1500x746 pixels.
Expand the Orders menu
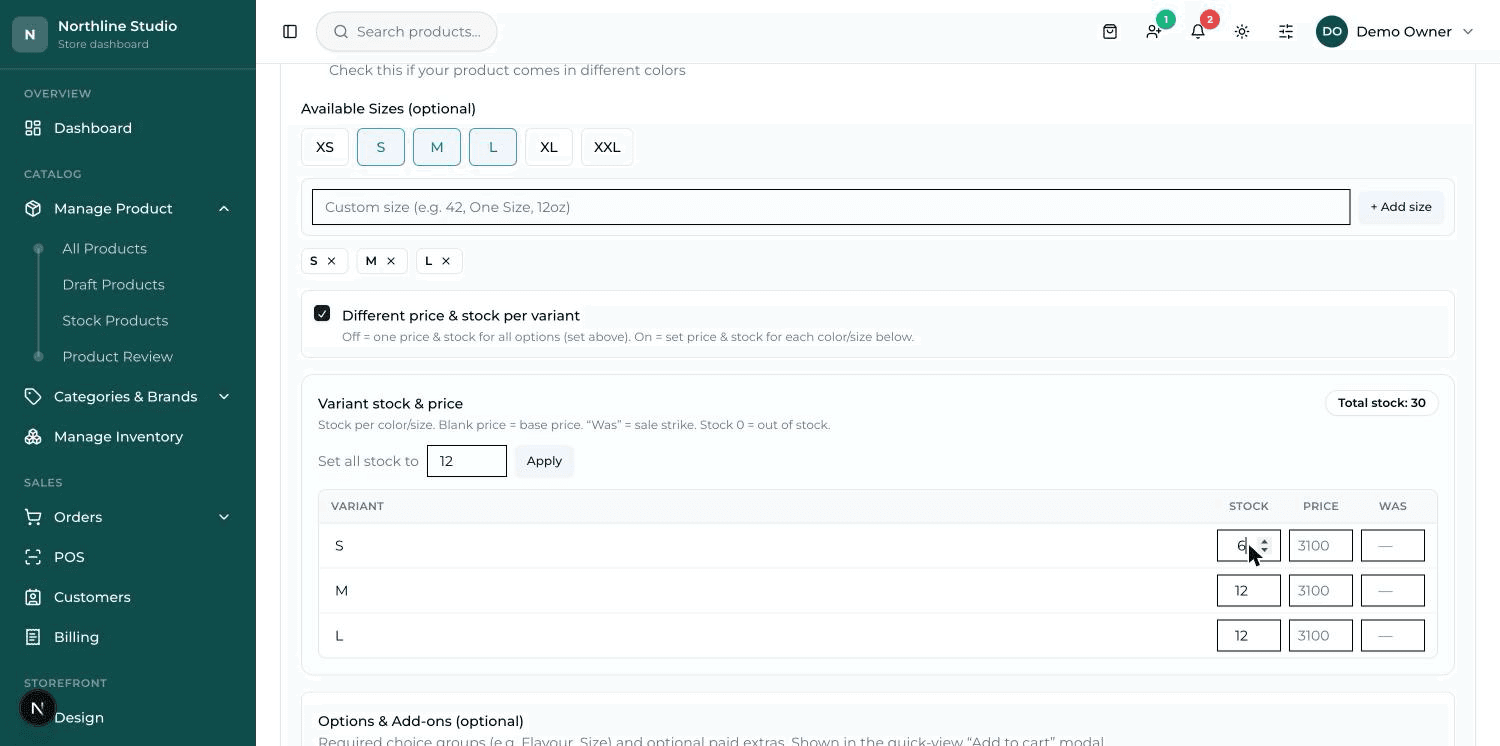pos(224,517)
